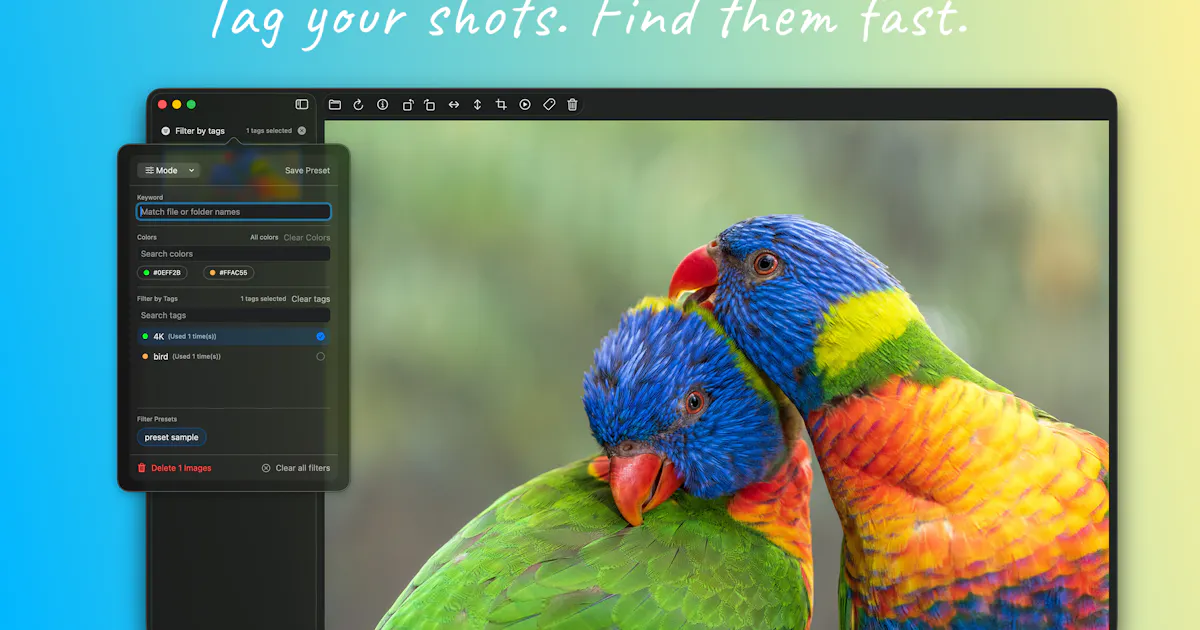
Task: Uncheck the 4K tag checkbox
Action: tap(321, 337)
